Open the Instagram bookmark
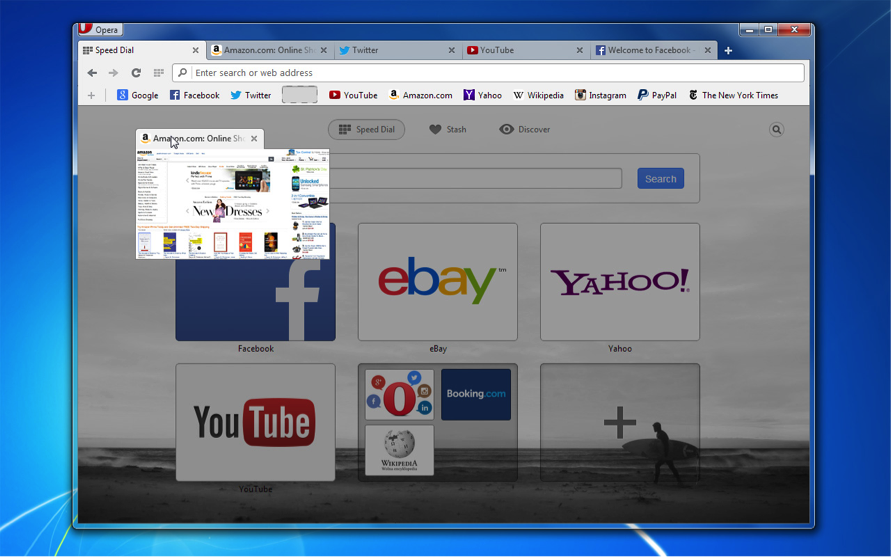The image size is (891, 557). click(x=600, y=95)
